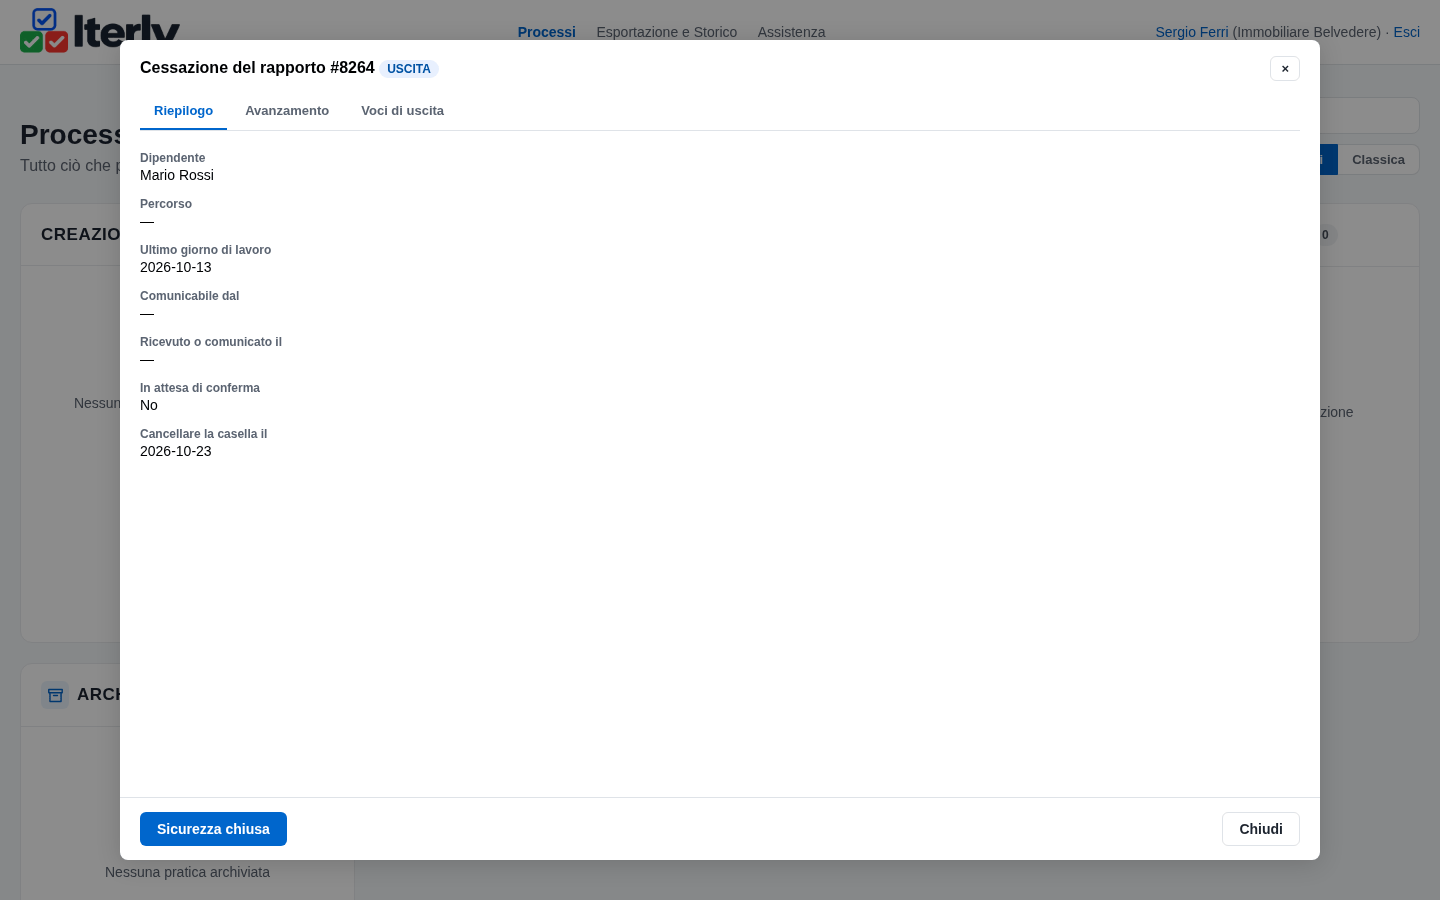Click the archive box icon

pos(55,694)
